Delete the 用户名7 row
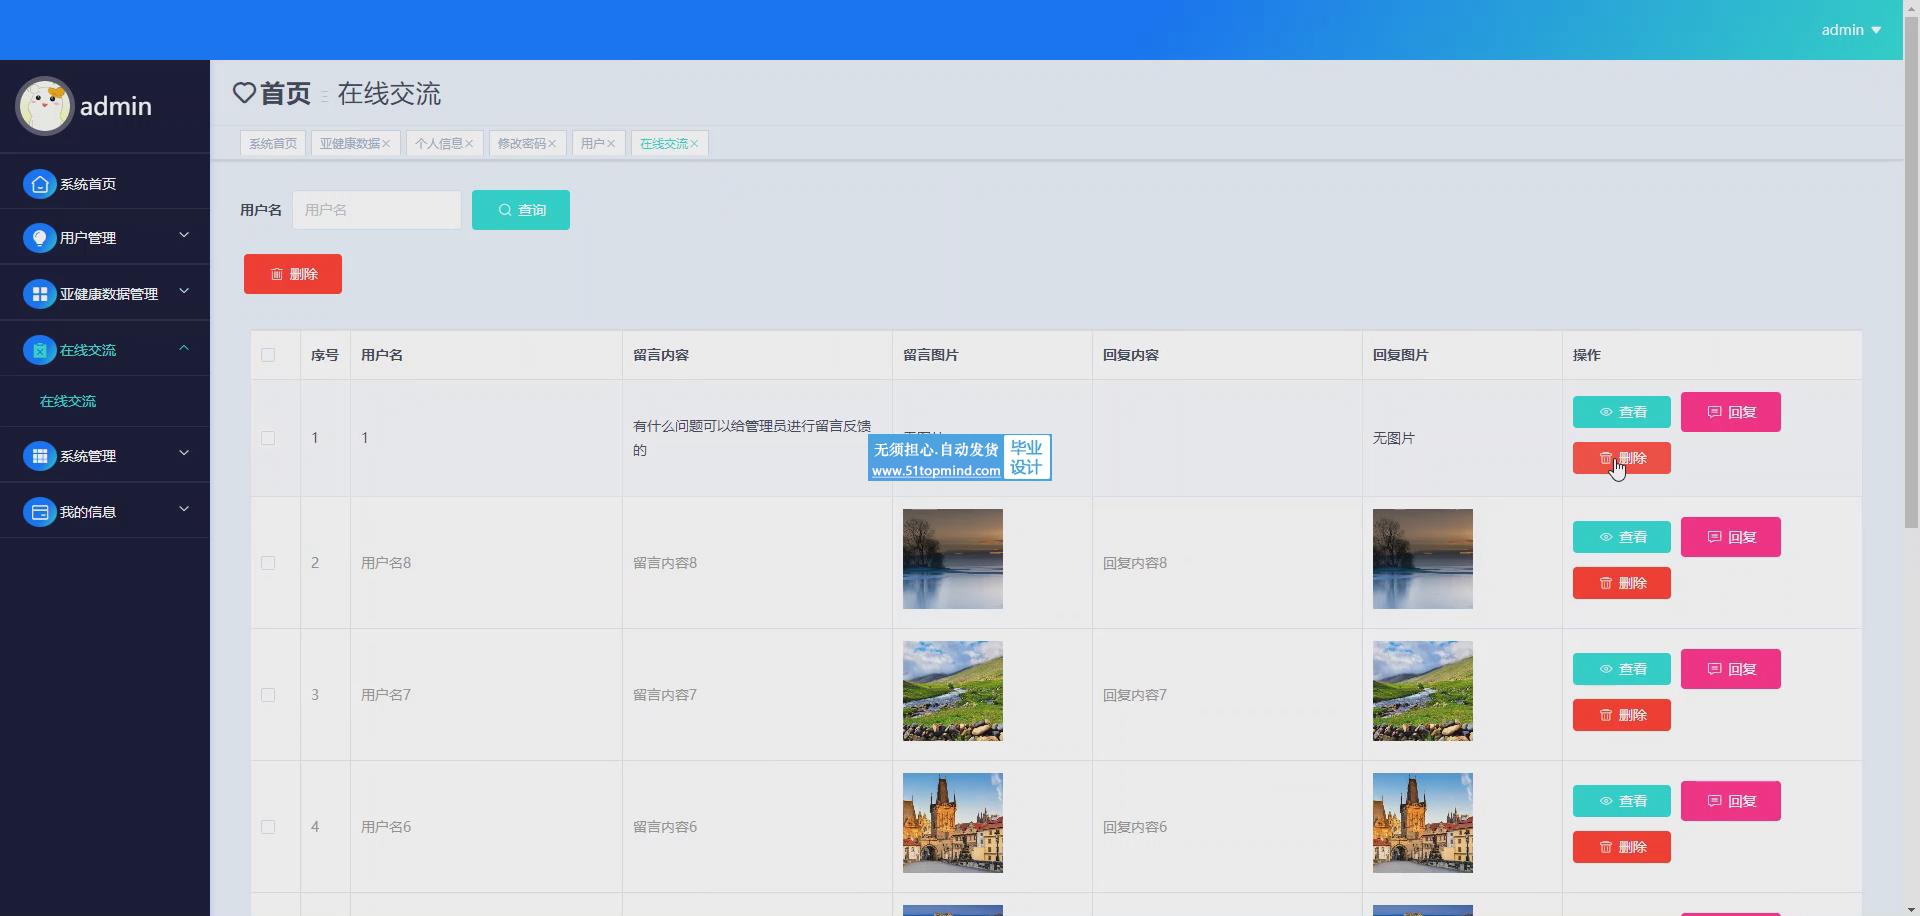1920x916 pixels. tap(1622, 715)
